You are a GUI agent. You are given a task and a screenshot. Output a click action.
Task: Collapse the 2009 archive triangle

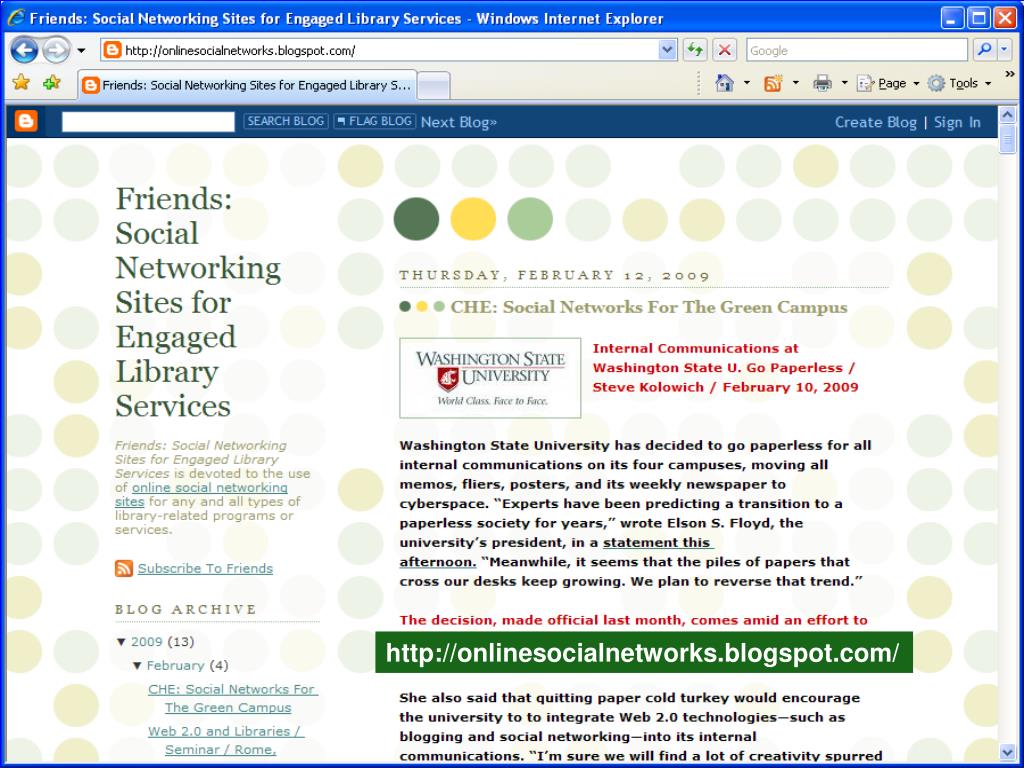point(121,642)
